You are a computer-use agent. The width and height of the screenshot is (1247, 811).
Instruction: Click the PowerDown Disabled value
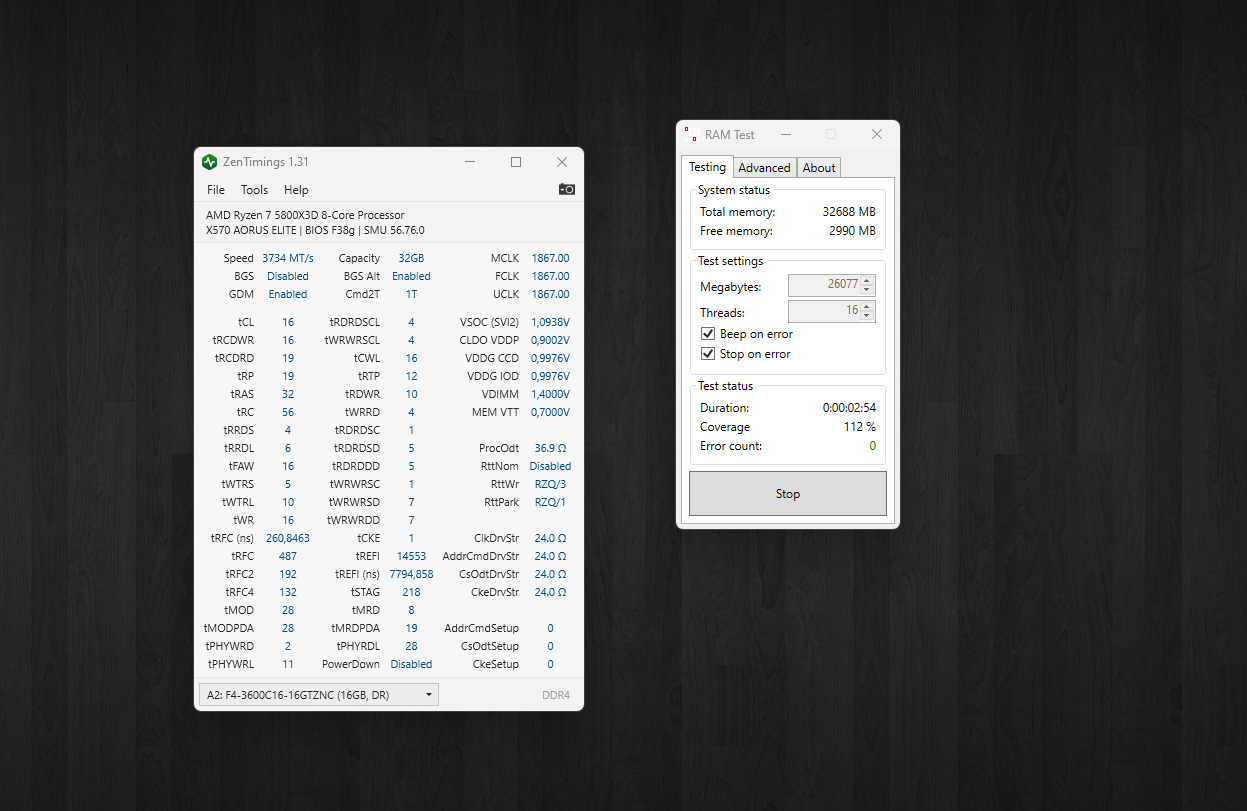tap(411, 664)
